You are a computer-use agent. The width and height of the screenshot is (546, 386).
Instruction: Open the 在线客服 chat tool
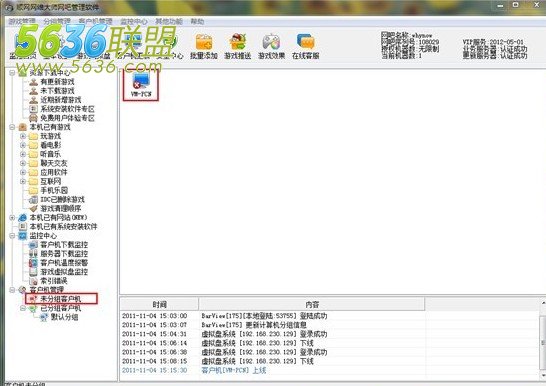[305, 46]
